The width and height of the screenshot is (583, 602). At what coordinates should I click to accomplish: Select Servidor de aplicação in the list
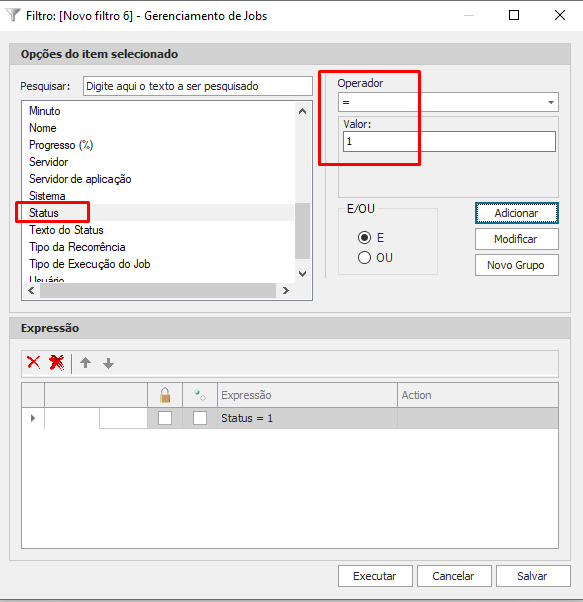(80, 179)
